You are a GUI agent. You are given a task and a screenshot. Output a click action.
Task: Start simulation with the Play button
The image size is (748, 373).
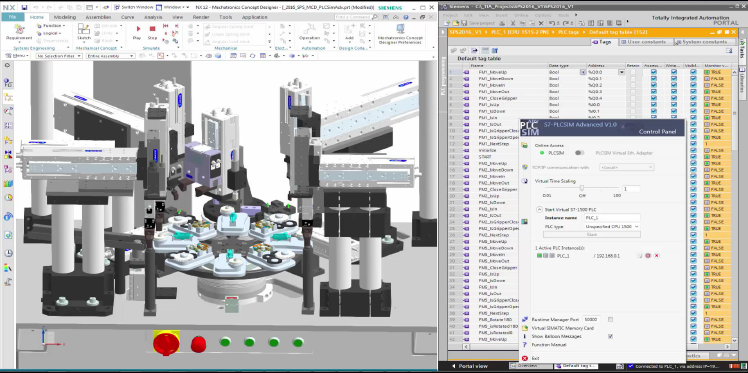tap(137, 31)
